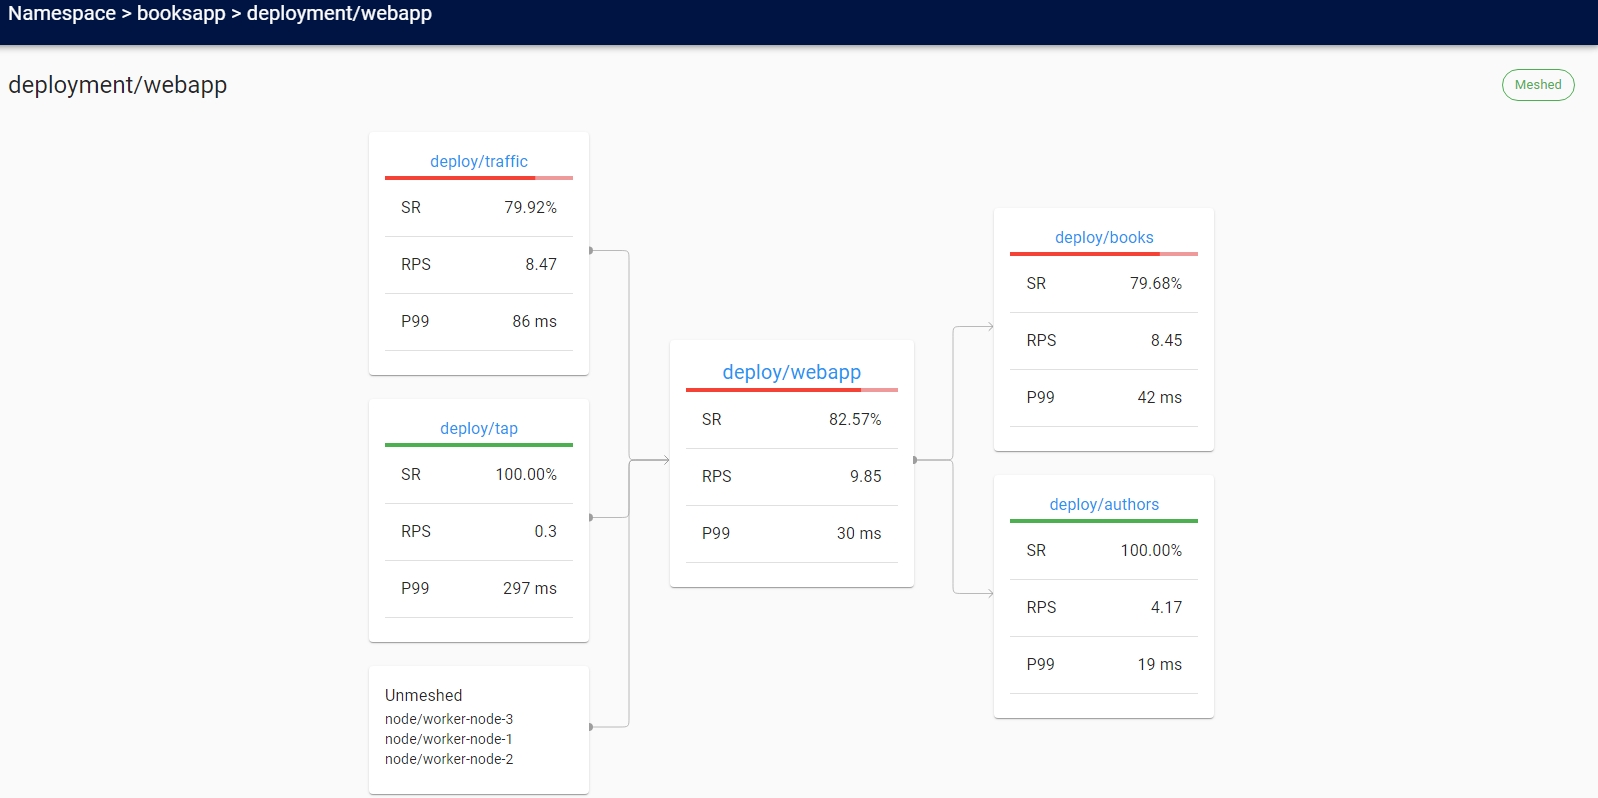Click the arrowhead pointing into deploy/books
1598x798 pixels.
coord(989,326)
